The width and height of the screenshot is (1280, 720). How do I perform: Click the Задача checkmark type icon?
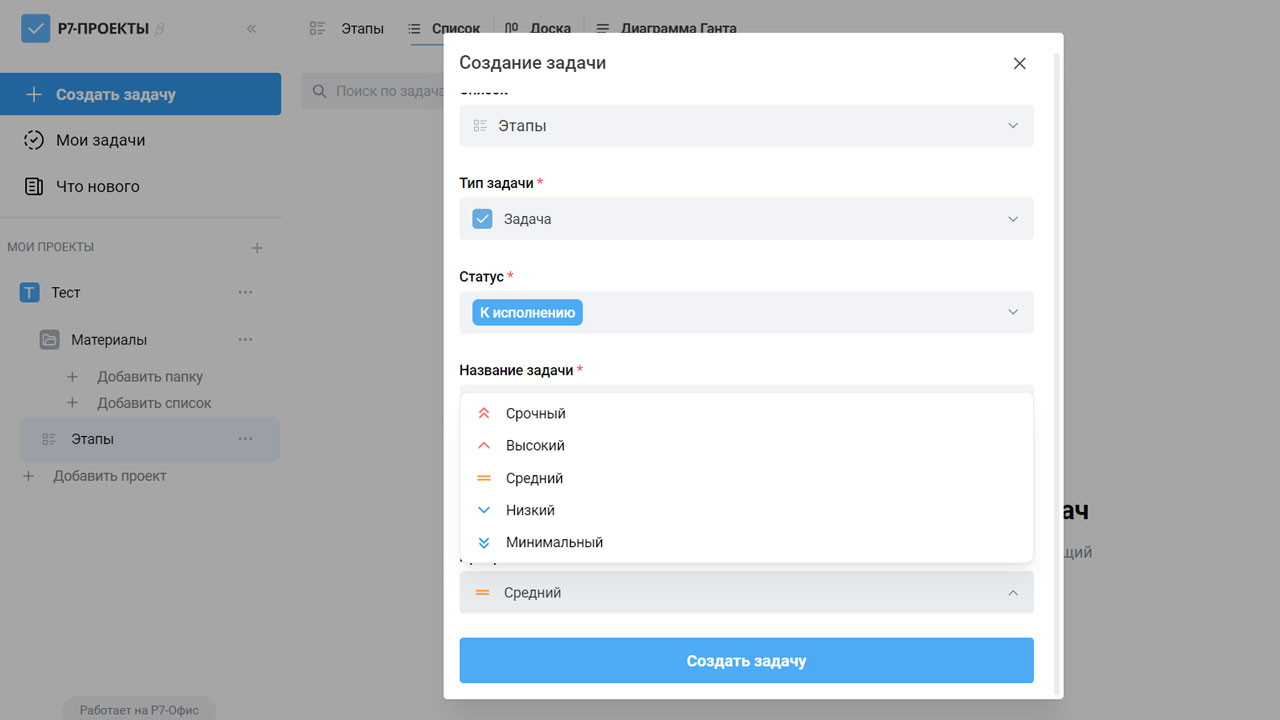[482, 219]
